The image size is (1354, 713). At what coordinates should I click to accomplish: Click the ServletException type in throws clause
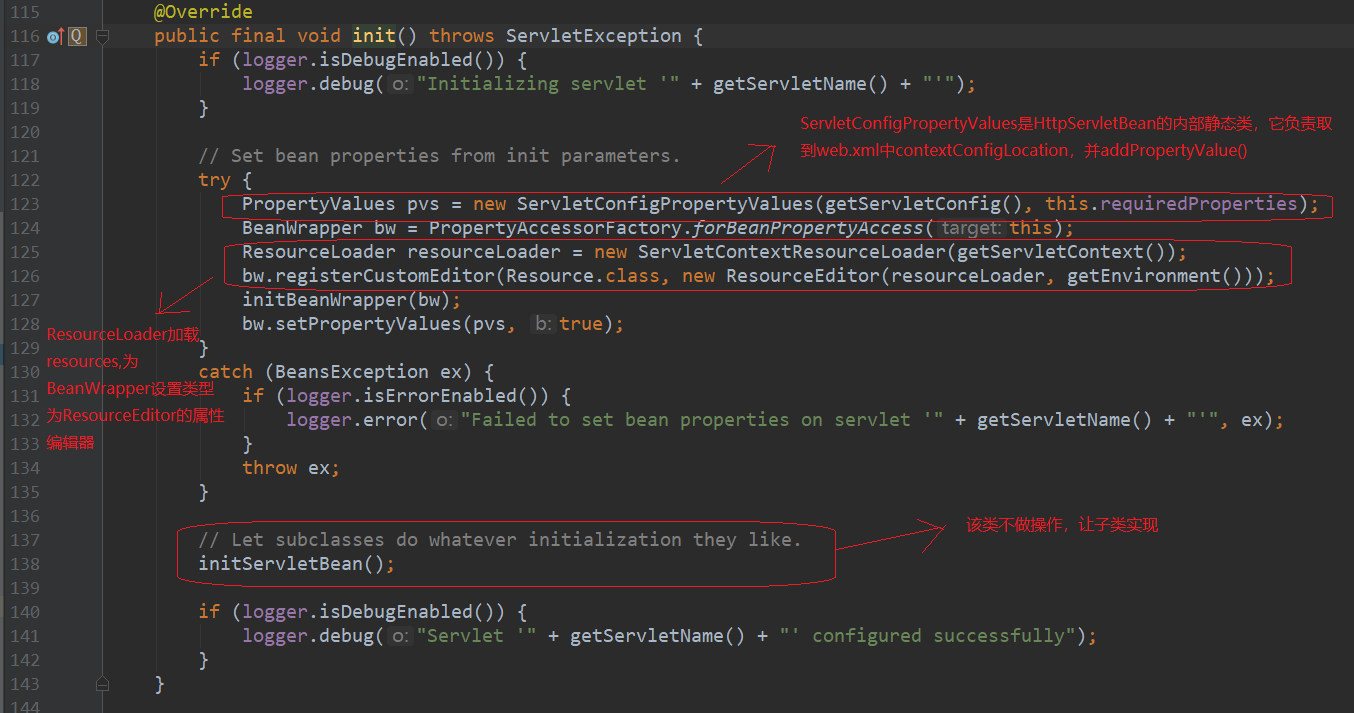594,36
